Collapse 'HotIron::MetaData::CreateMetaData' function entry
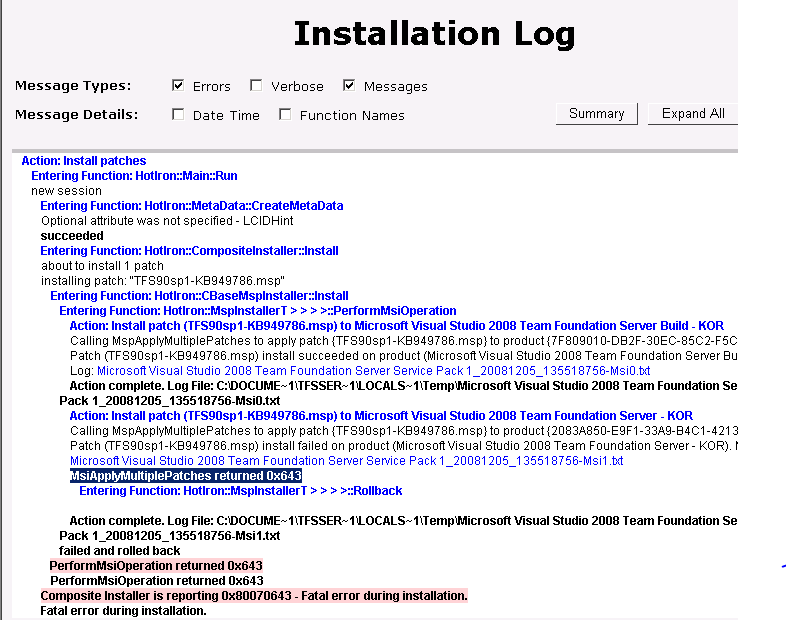 [191, 206]
